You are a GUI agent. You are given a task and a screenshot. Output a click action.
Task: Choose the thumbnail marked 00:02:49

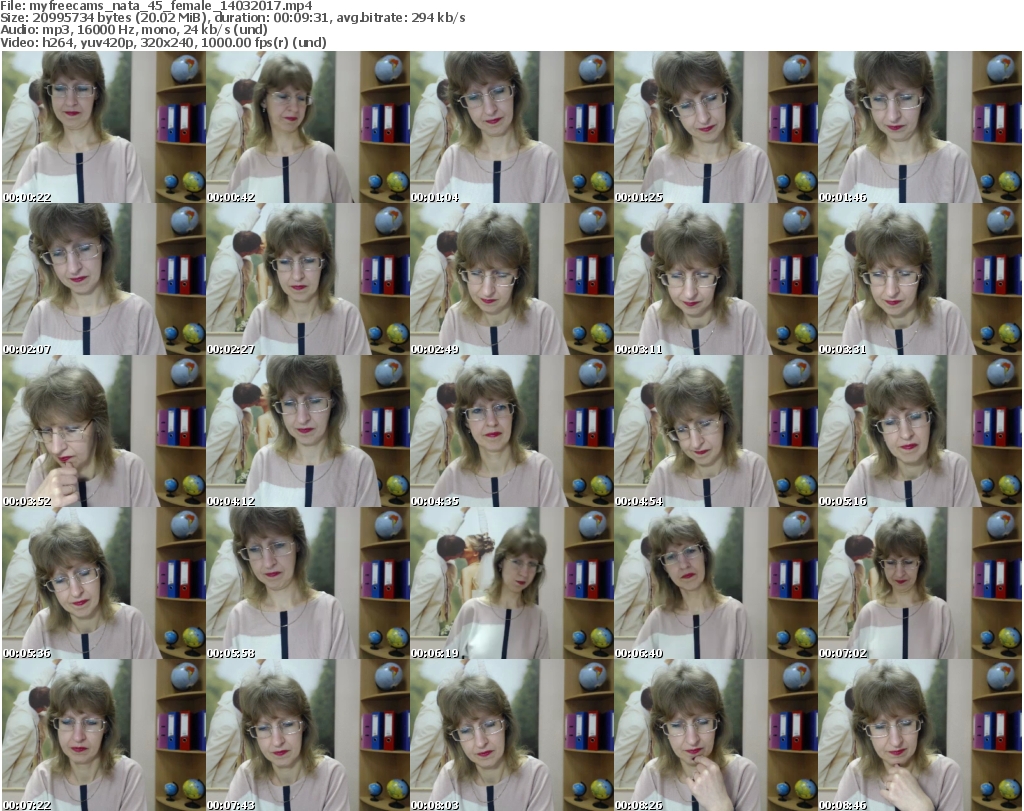pyautogui.click(x=512, y=279)
